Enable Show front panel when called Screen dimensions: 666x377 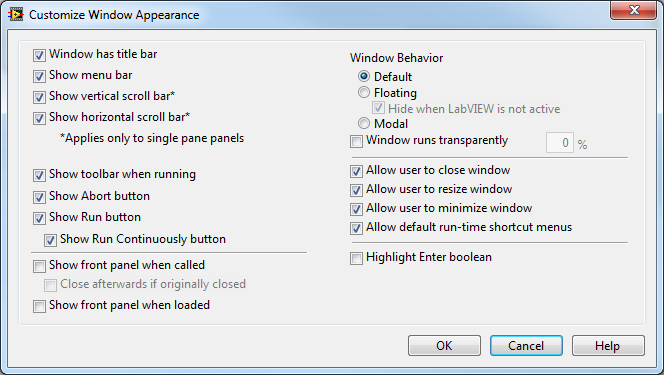40,266
